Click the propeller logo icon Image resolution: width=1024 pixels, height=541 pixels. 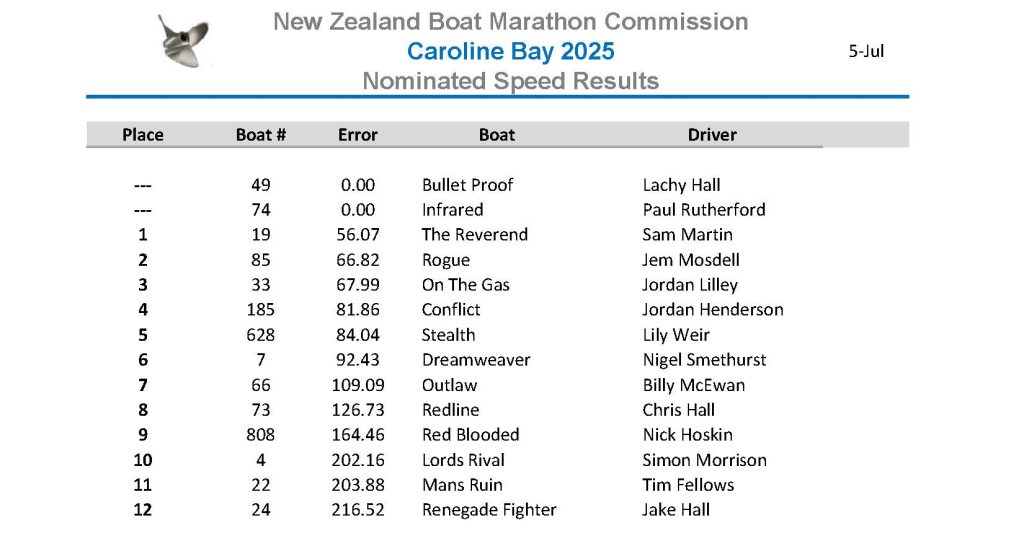click(x=183, y=41)
